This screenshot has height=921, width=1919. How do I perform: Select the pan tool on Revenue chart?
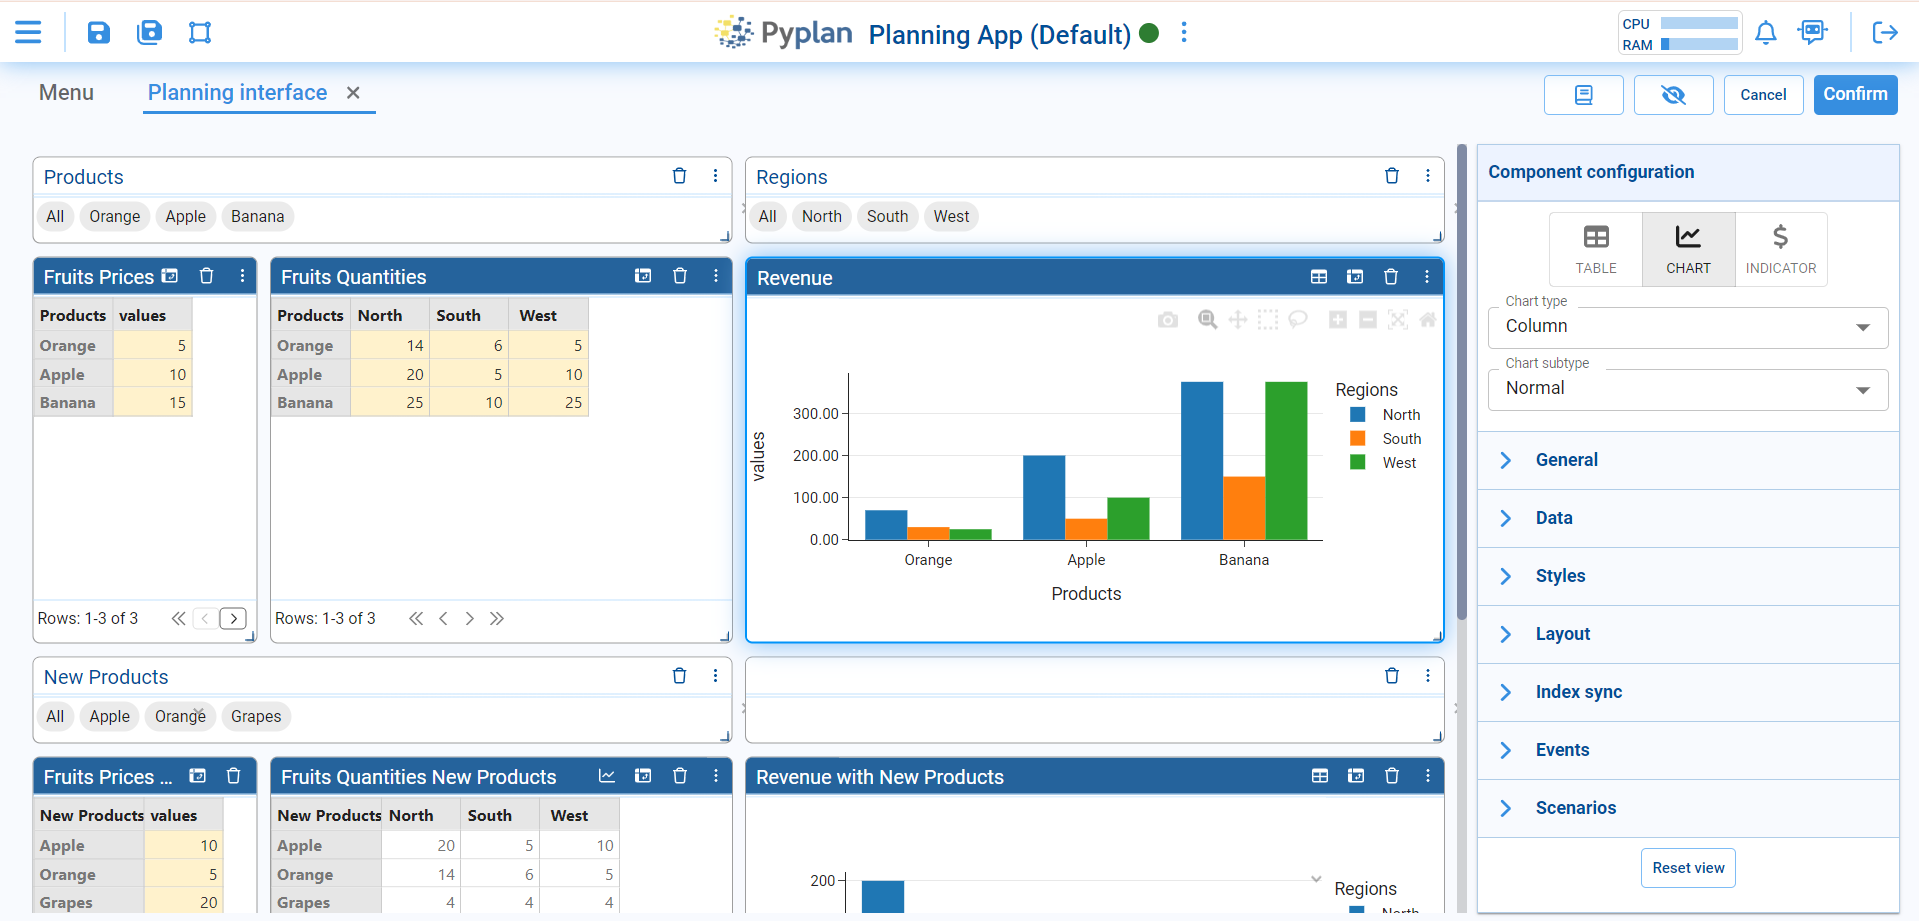pyautogui.click(x=1238, y=319)
